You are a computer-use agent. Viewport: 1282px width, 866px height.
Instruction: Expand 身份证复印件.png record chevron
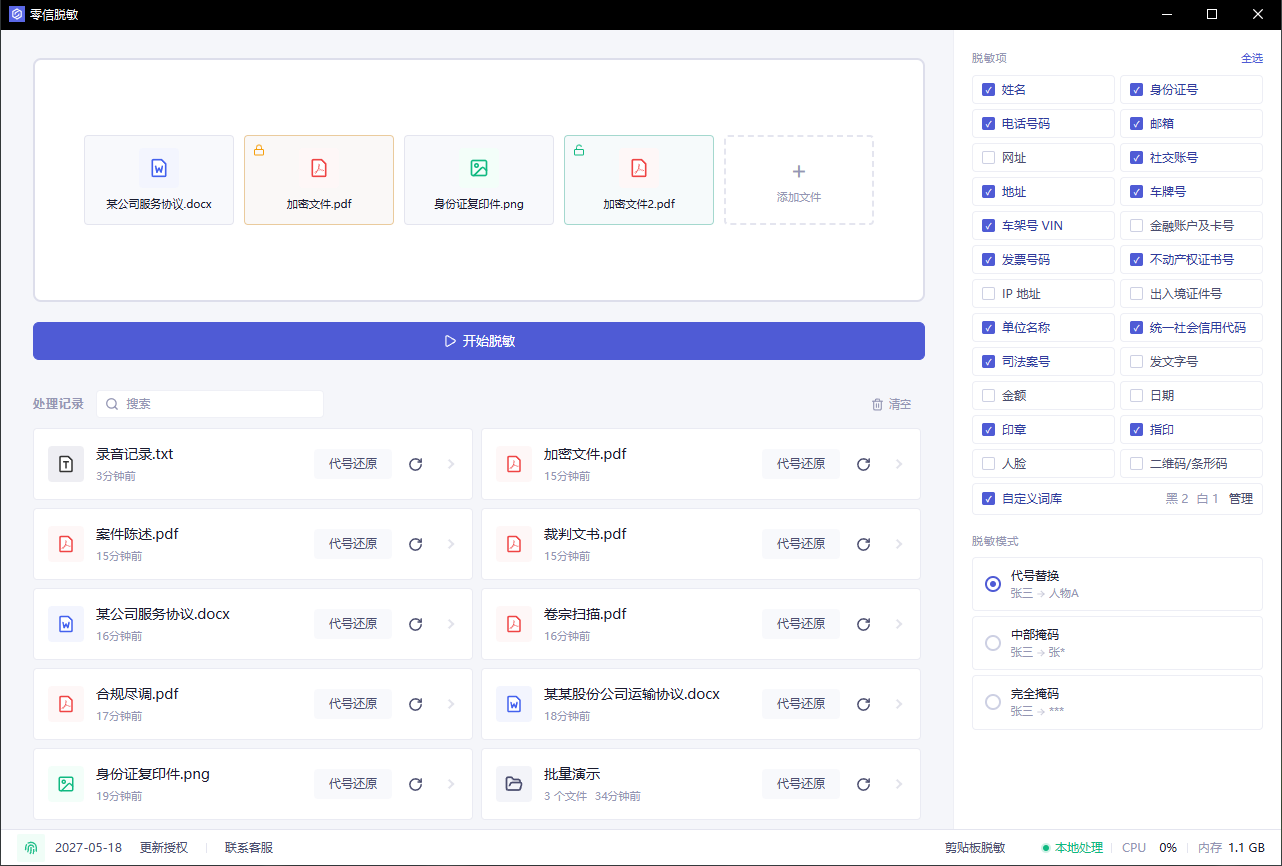(451, 784)
